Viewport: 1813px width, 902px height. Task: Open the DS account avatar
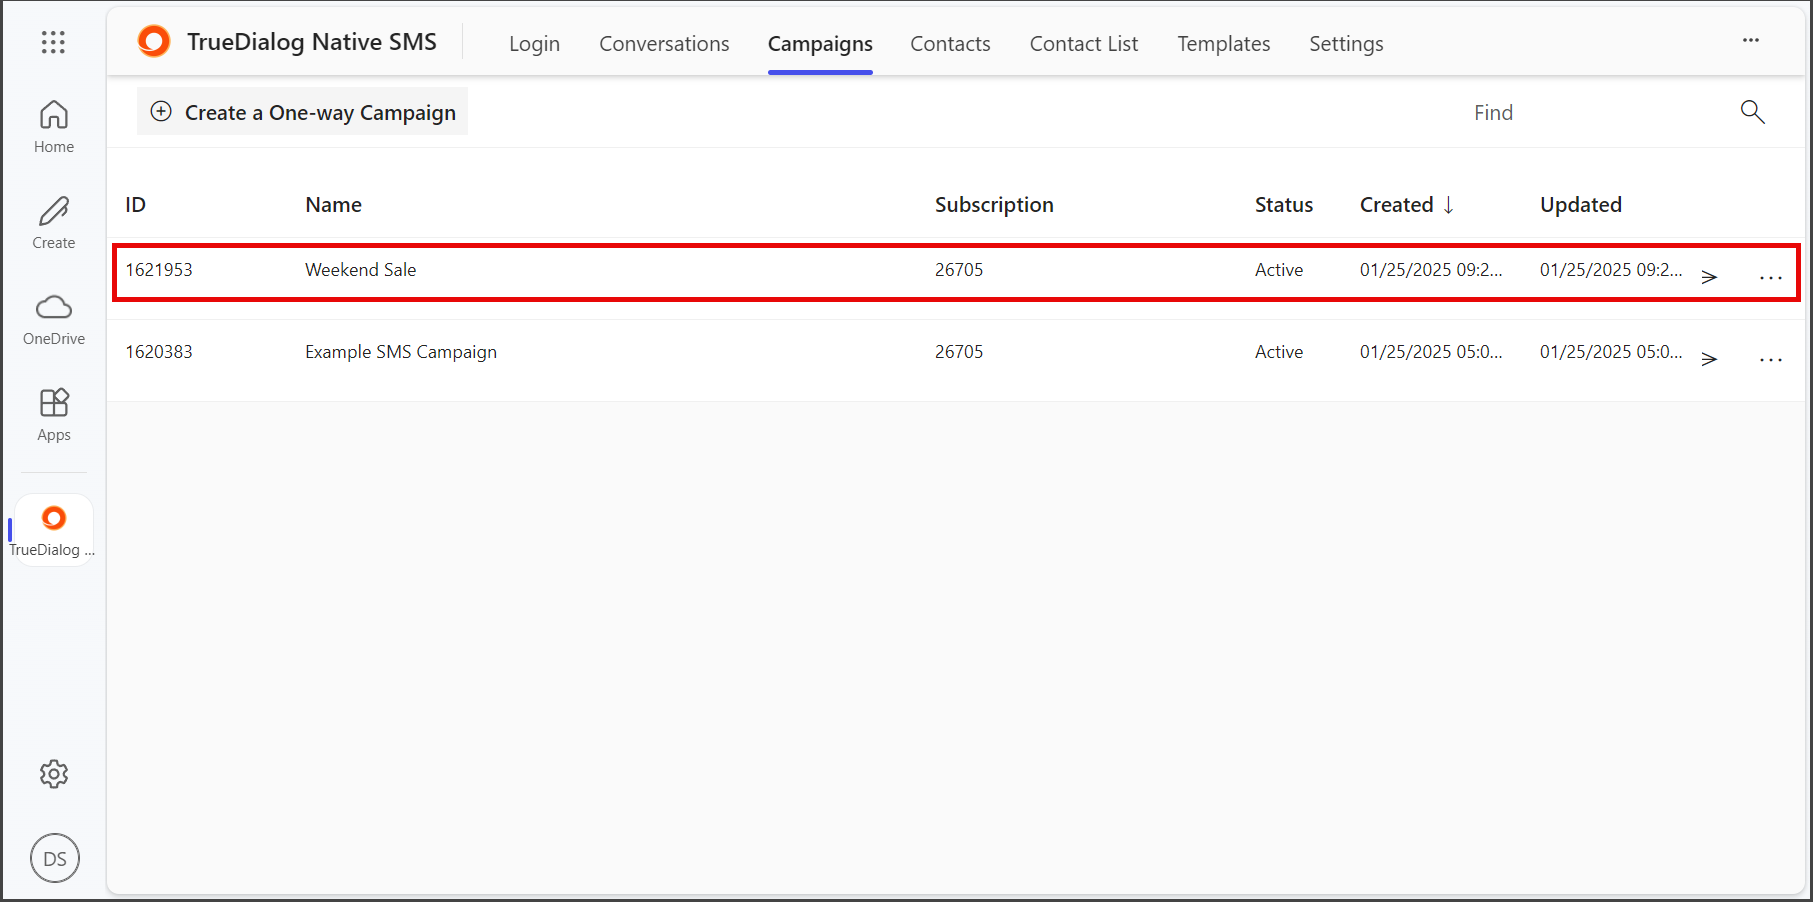[55, 858]
